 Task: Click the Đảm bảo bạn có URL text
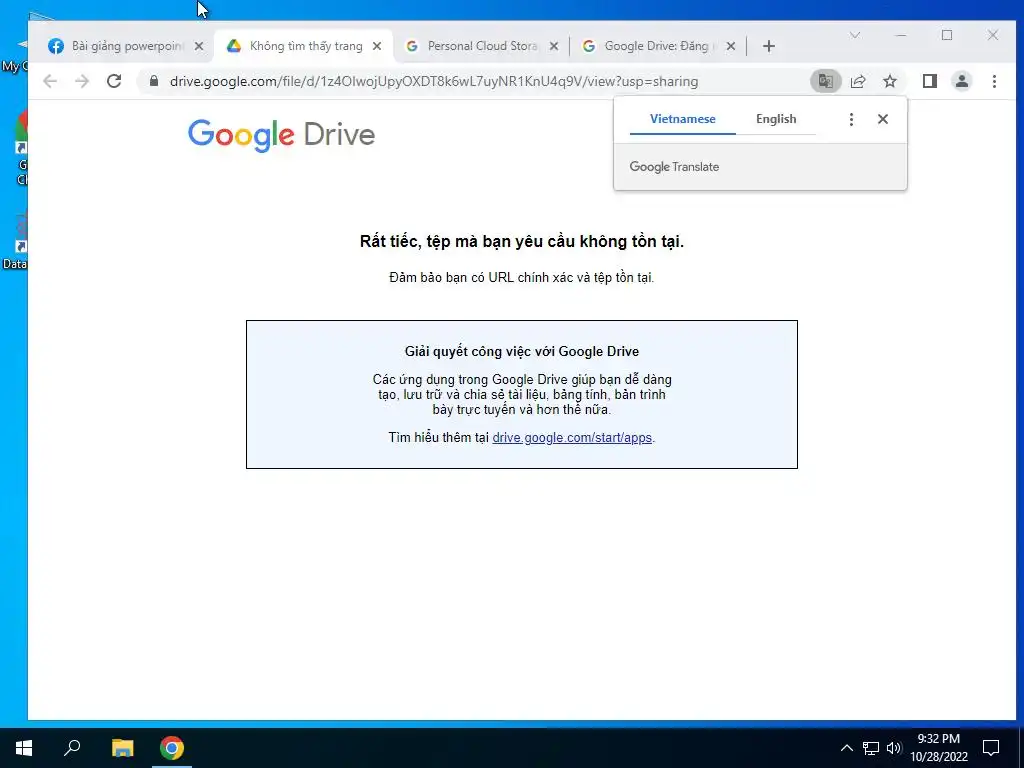522,278
